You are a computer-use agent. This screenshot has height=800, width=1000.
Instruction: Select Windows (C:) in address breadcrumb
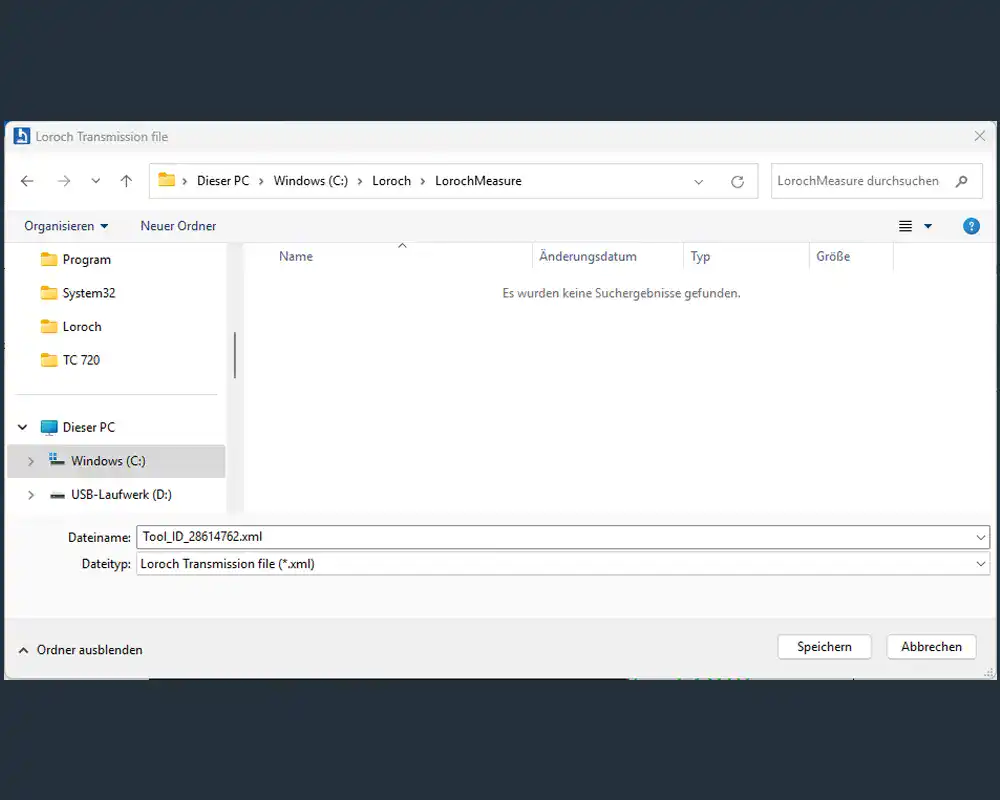pyautogui.click(x=311, y=181)
